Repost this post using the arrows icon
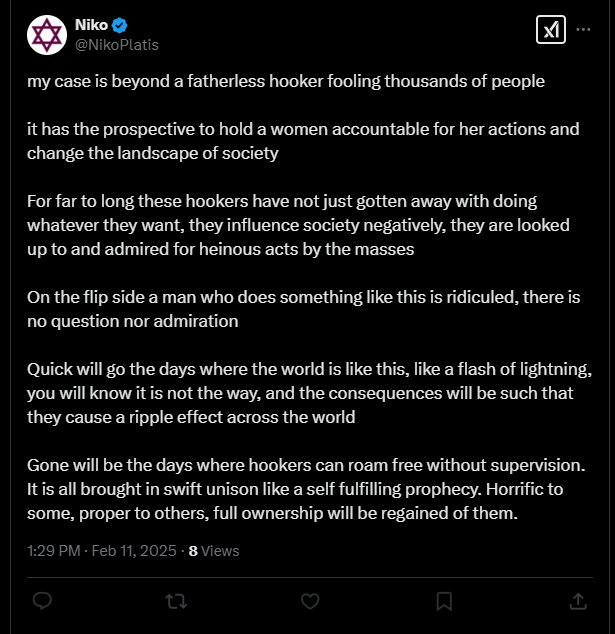This screenshot has width=615, height=634. coord(176,601)
